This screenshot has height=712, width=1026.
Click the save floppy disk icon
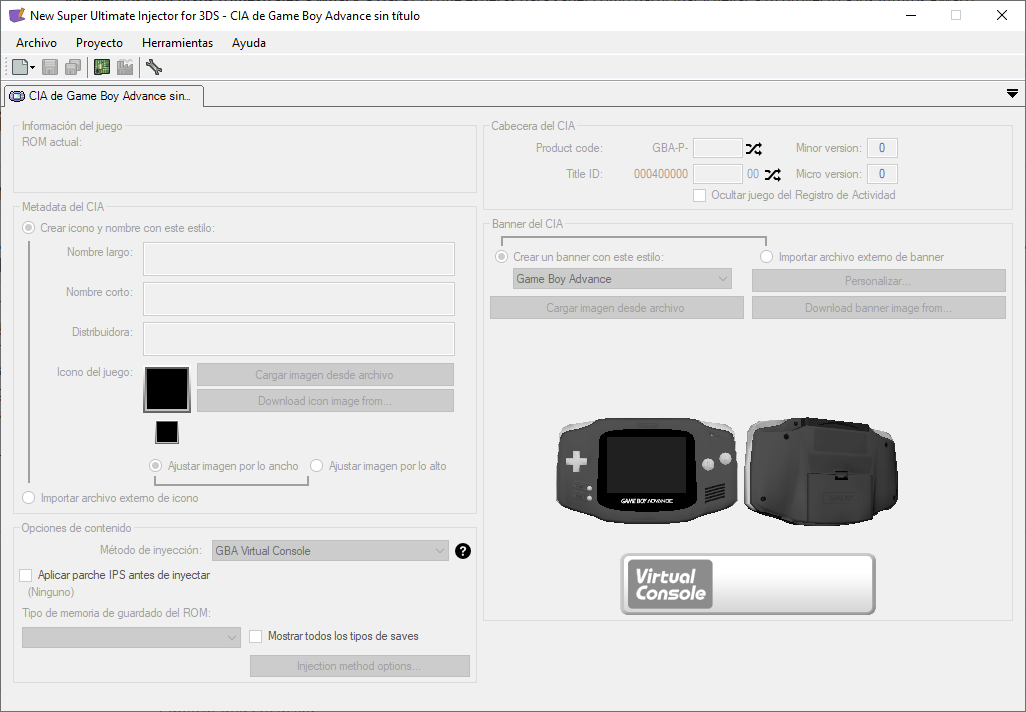[50, 67]
